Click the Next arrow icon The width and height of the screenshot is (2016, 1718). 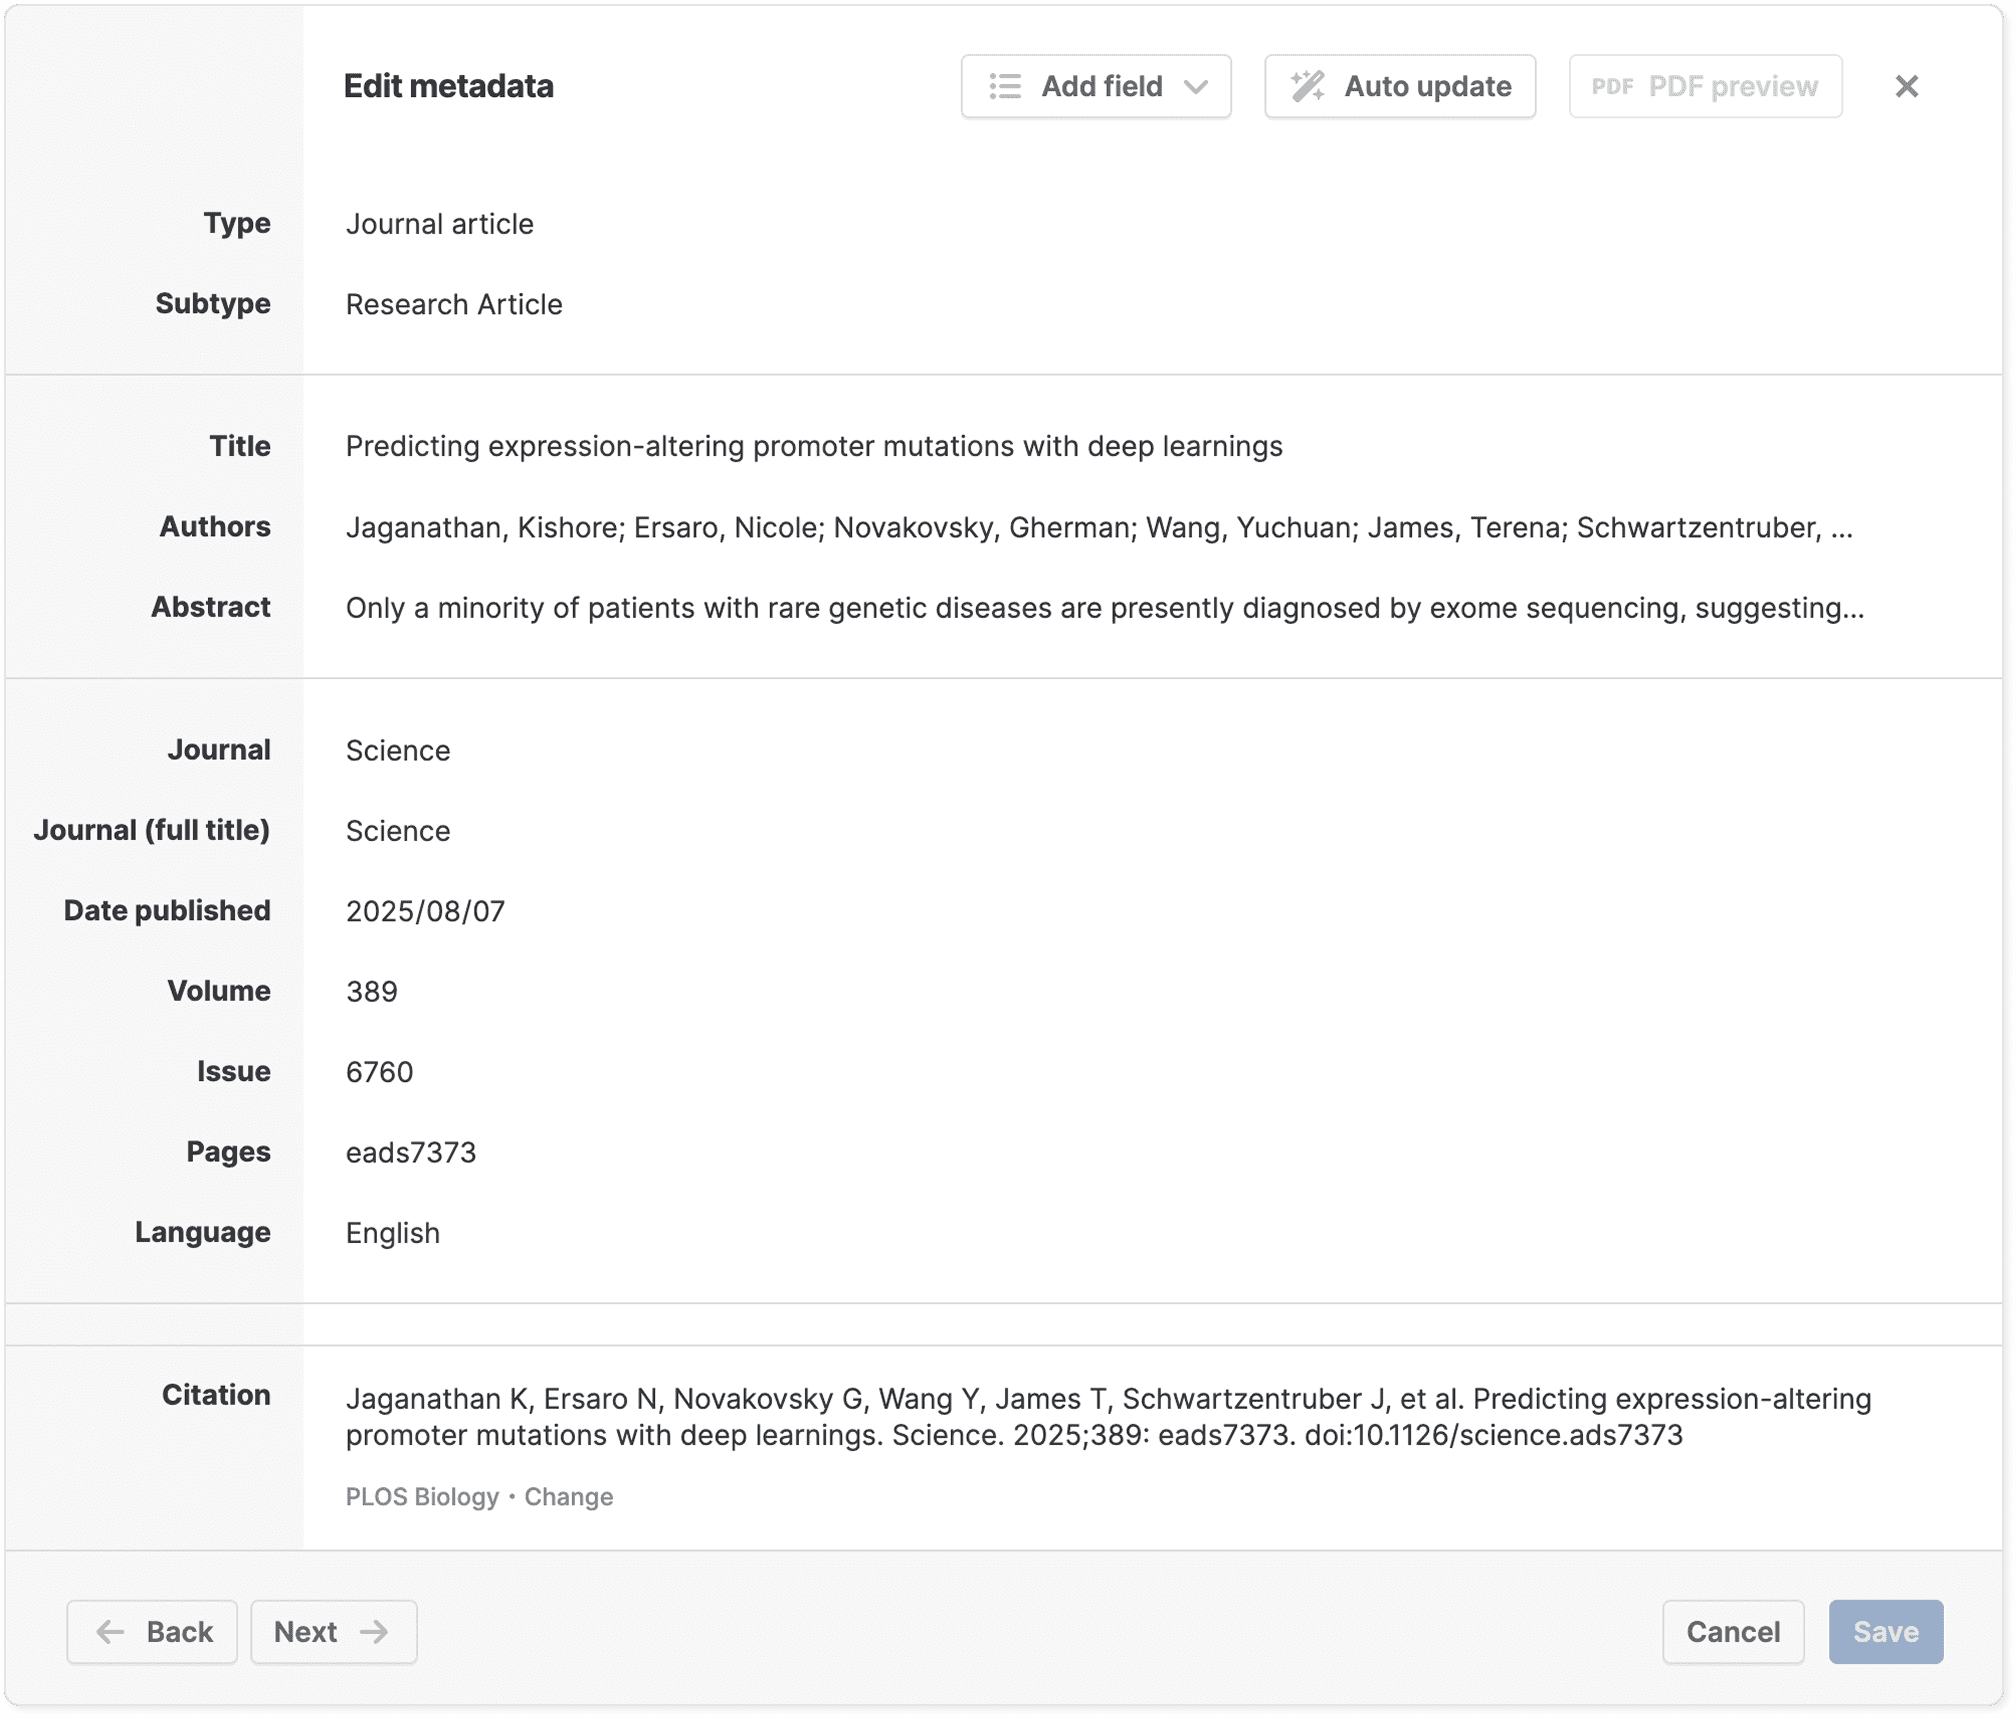click(375, 1632)
